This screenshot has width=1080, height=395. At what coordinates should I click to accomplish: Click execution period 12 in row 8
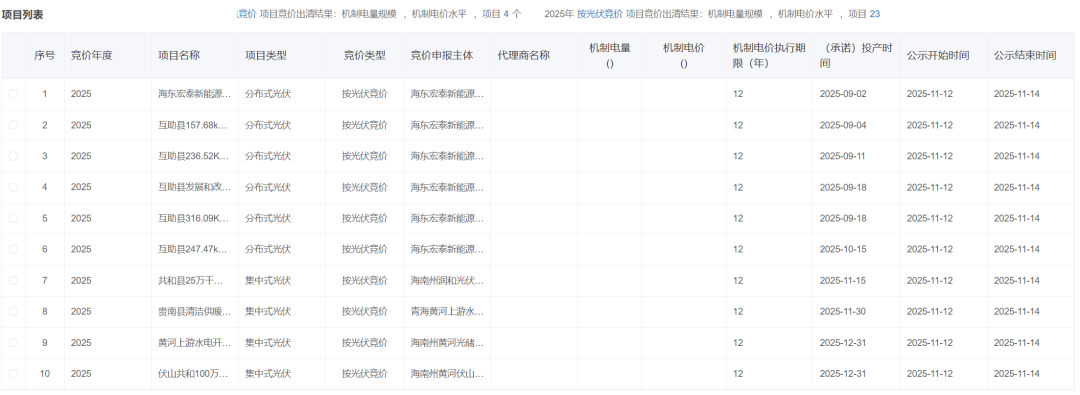[x=738, y=312]
